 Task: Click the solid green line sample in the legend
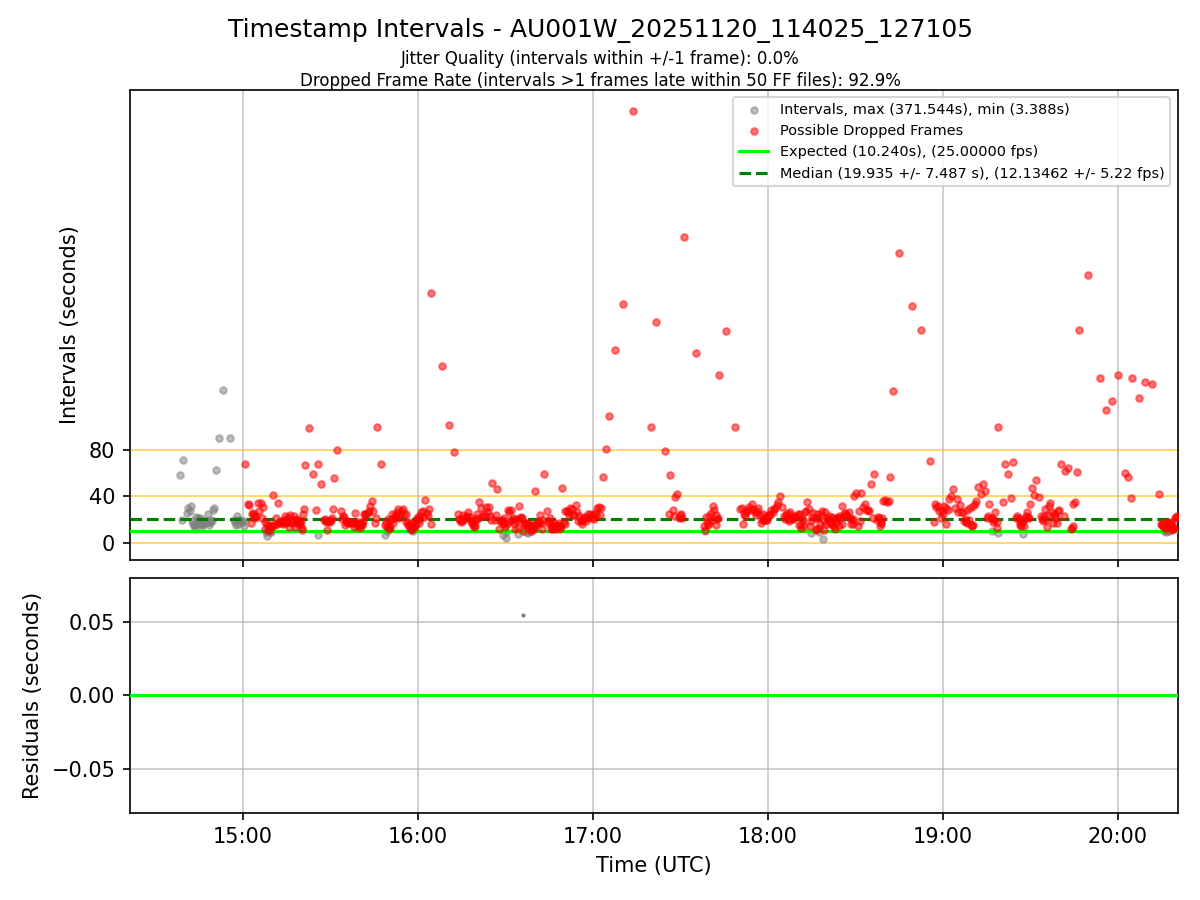click(754, 152)
